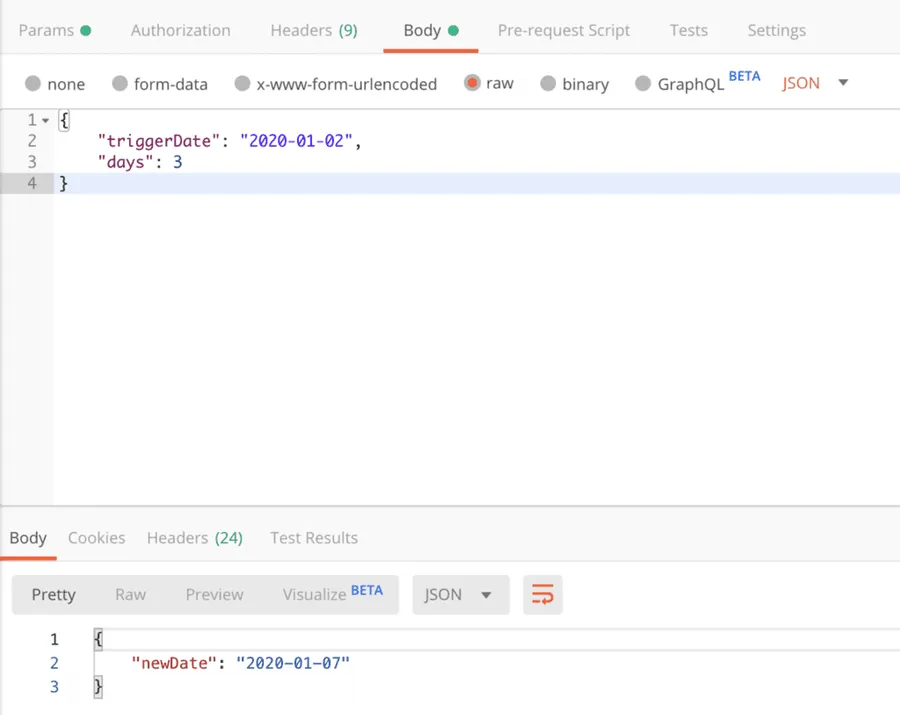Switch body type to GraphQL
The width and height of the screenshot is (900, 715).
pyautogui.click(x=643, y=84)
